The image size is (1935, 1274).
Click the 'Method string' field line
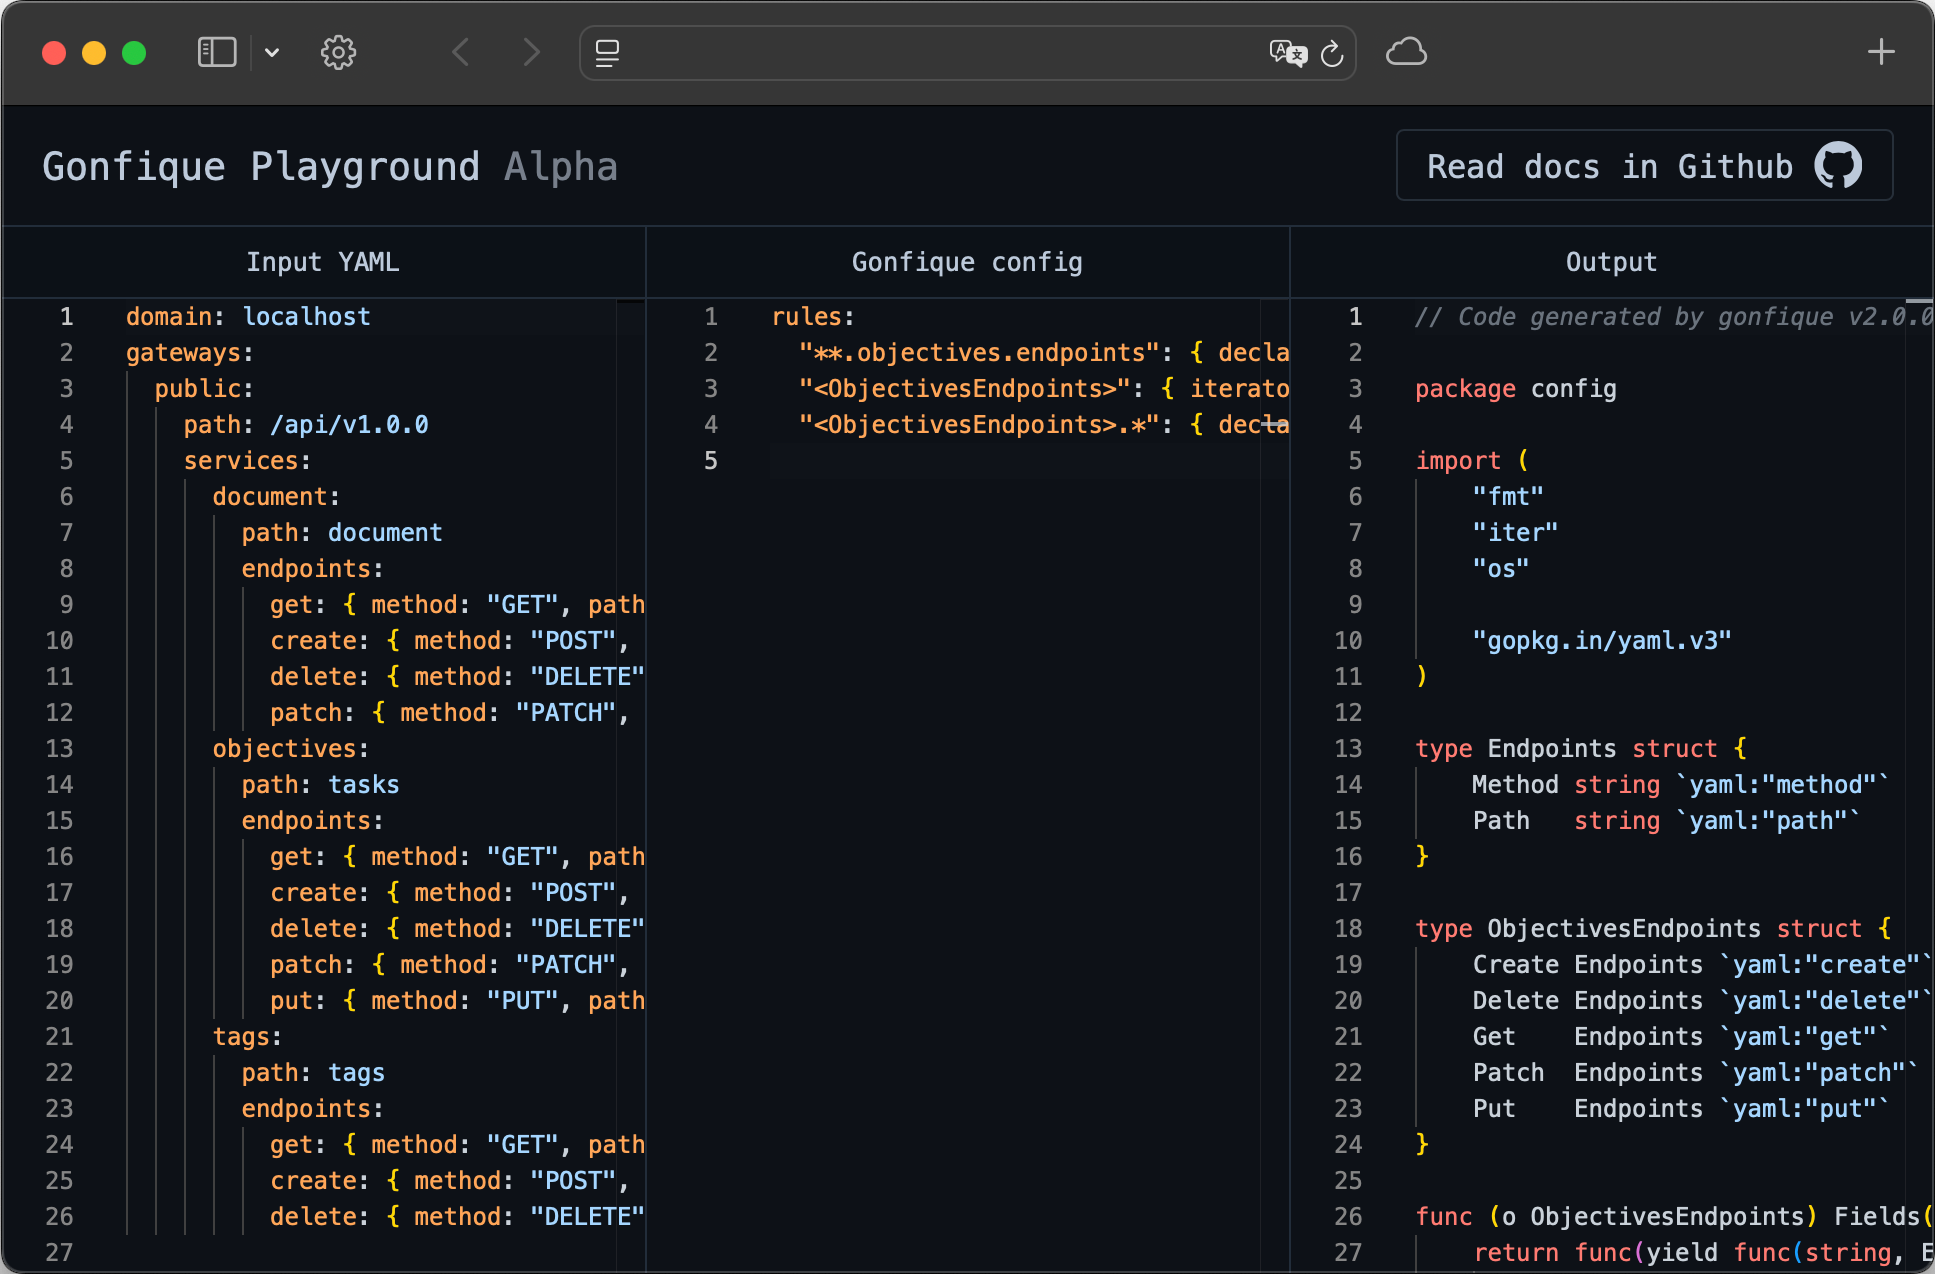[1681, 784]
